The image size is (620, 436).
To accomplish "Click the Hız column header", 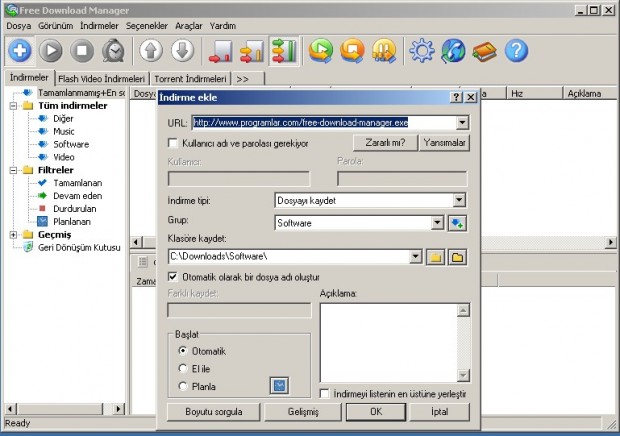I will (534, 94).
